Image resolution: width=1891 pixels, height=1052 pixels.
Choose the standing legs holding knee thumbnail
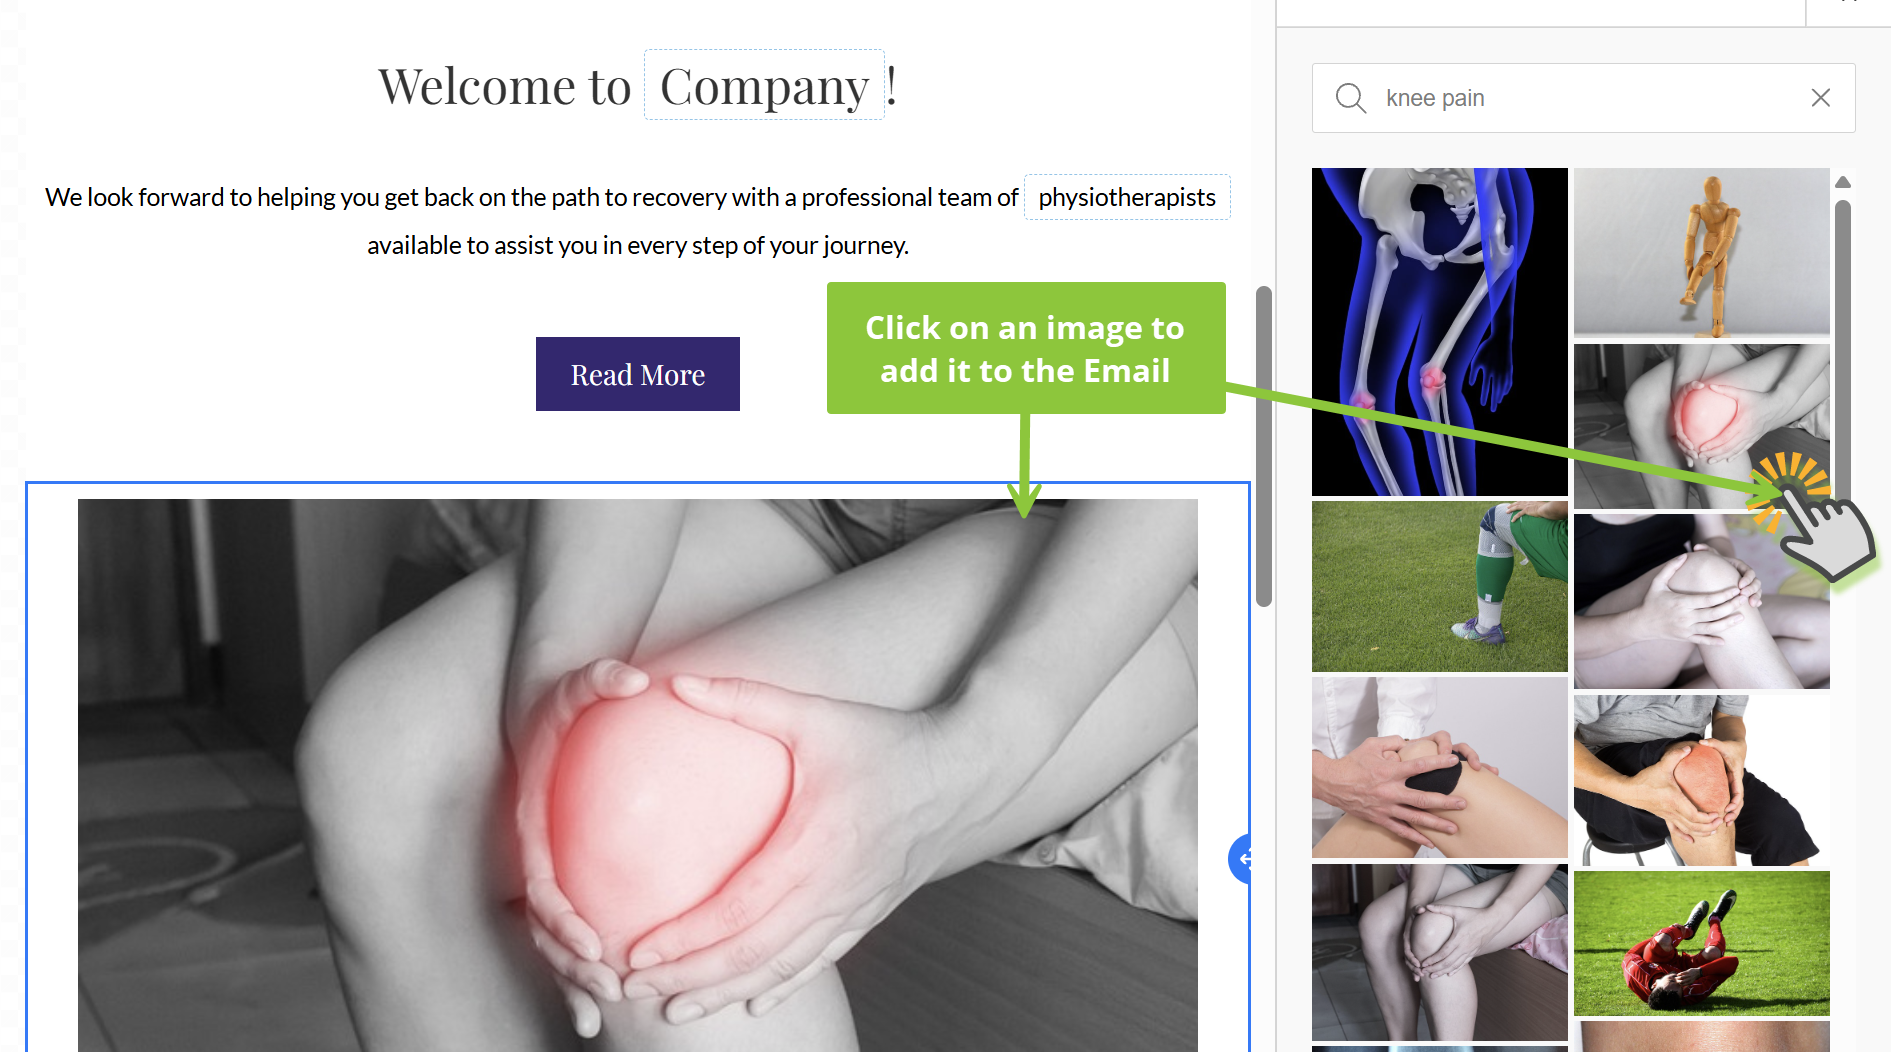point(1439,951)
